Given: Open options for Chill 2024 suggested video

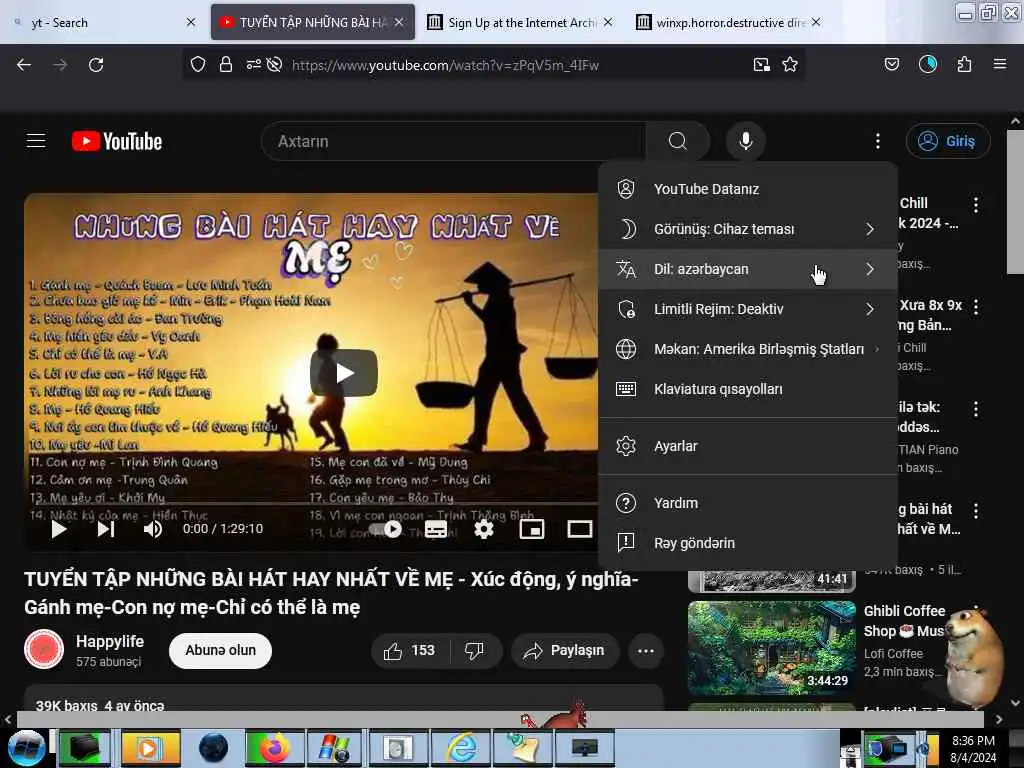Looking at the screenshot, I should click(x=976, y=204).
